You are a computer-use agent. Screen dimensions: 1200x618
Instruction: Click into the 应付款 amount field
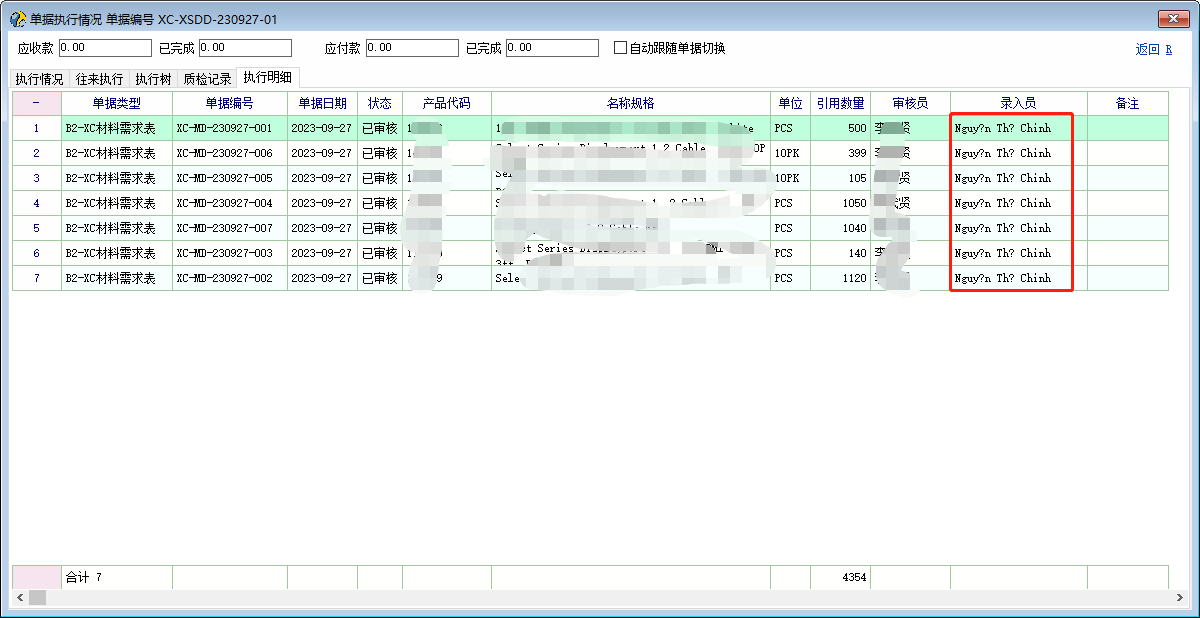coord(411,48)
